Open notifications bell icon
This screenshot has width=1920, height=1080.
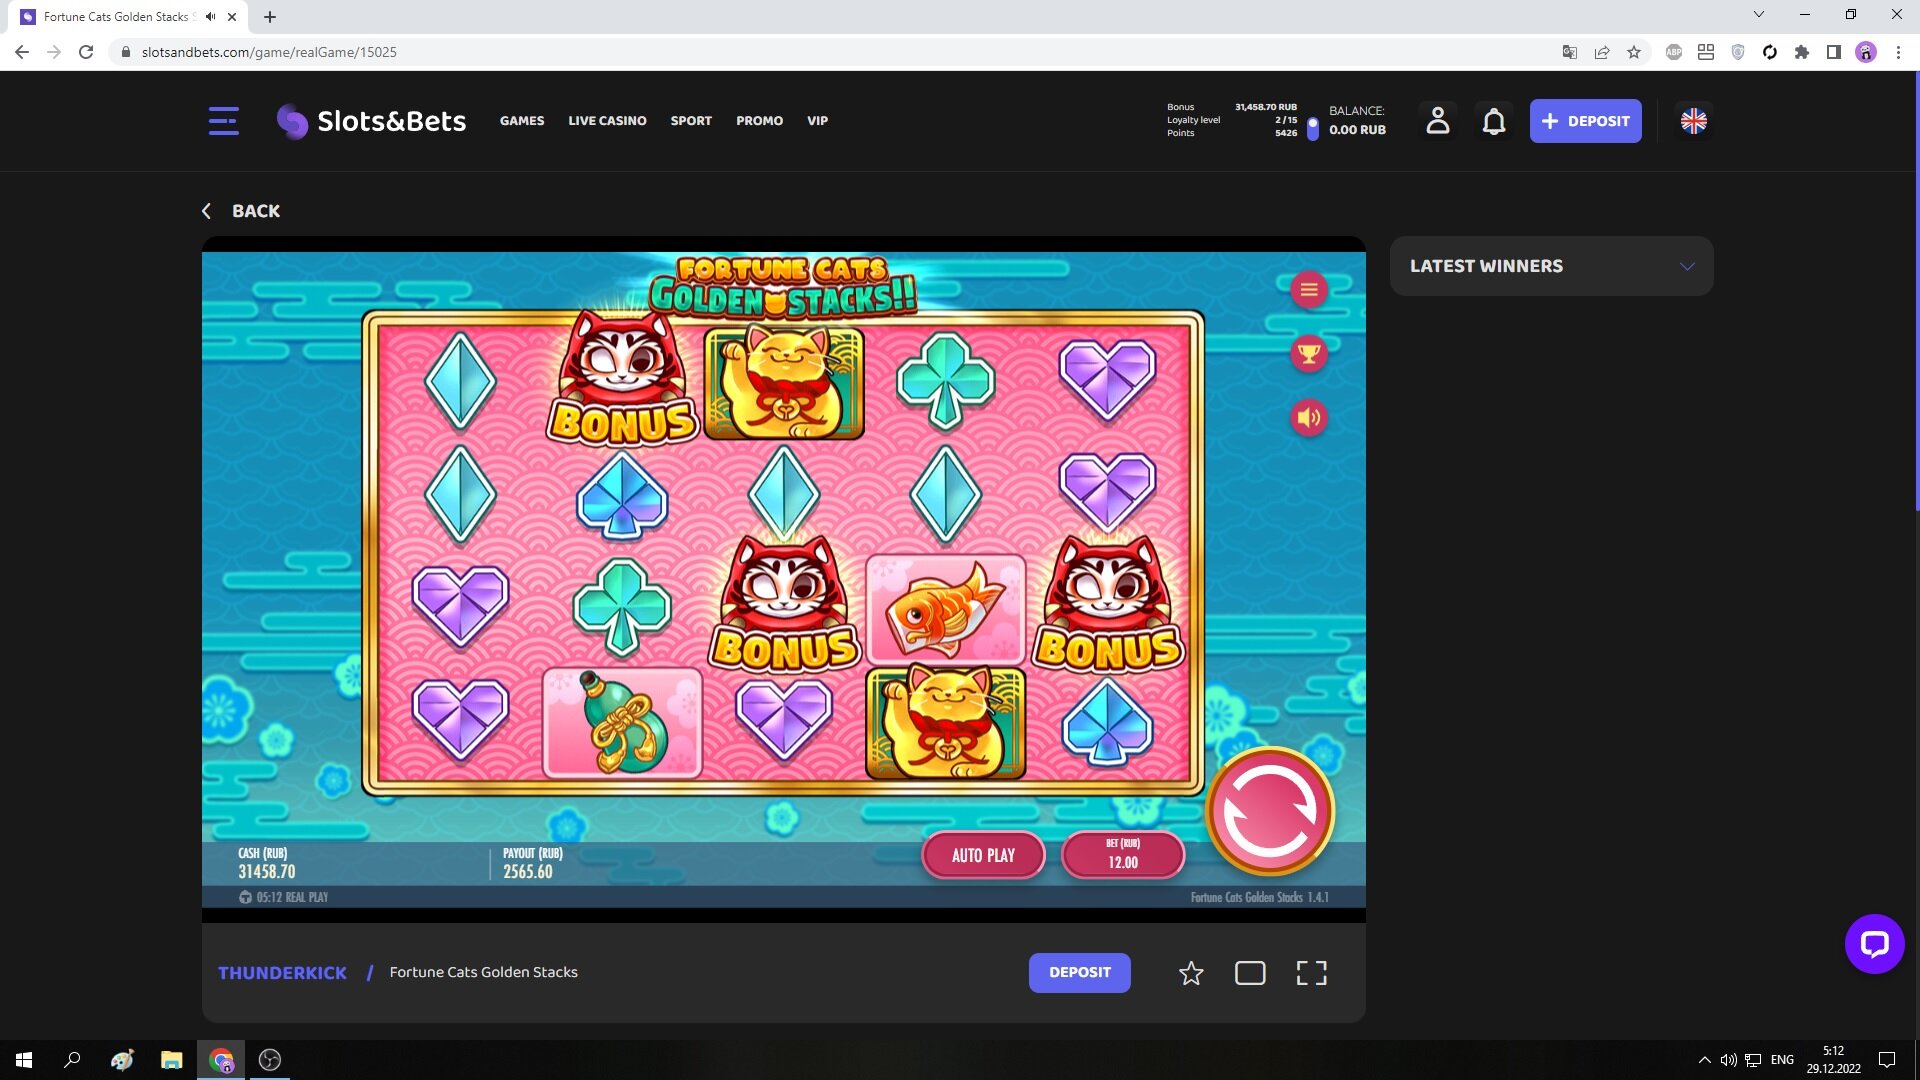point(1493,121)
